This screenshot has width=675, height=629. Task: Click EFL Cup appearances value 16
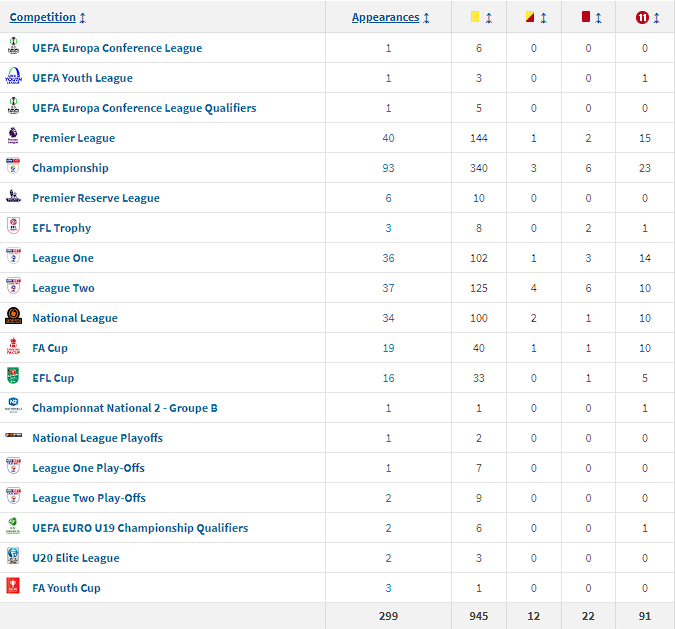pyautogui.click(x=388, y=378)
